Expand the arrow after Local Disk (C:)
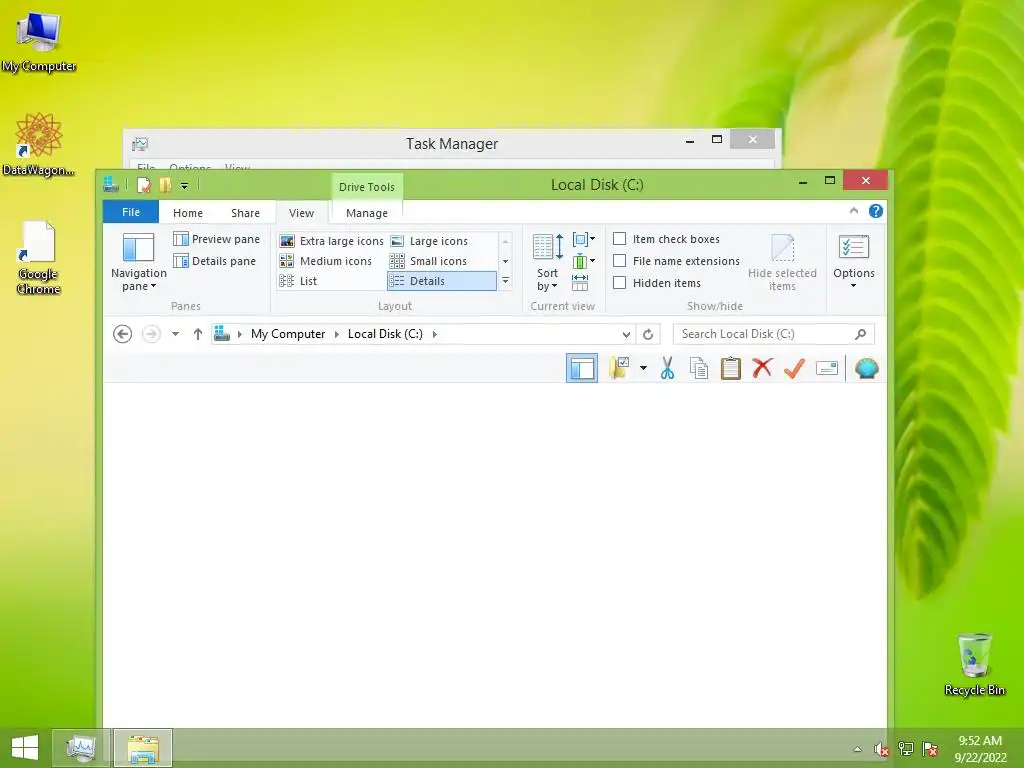 click(434, 334)
